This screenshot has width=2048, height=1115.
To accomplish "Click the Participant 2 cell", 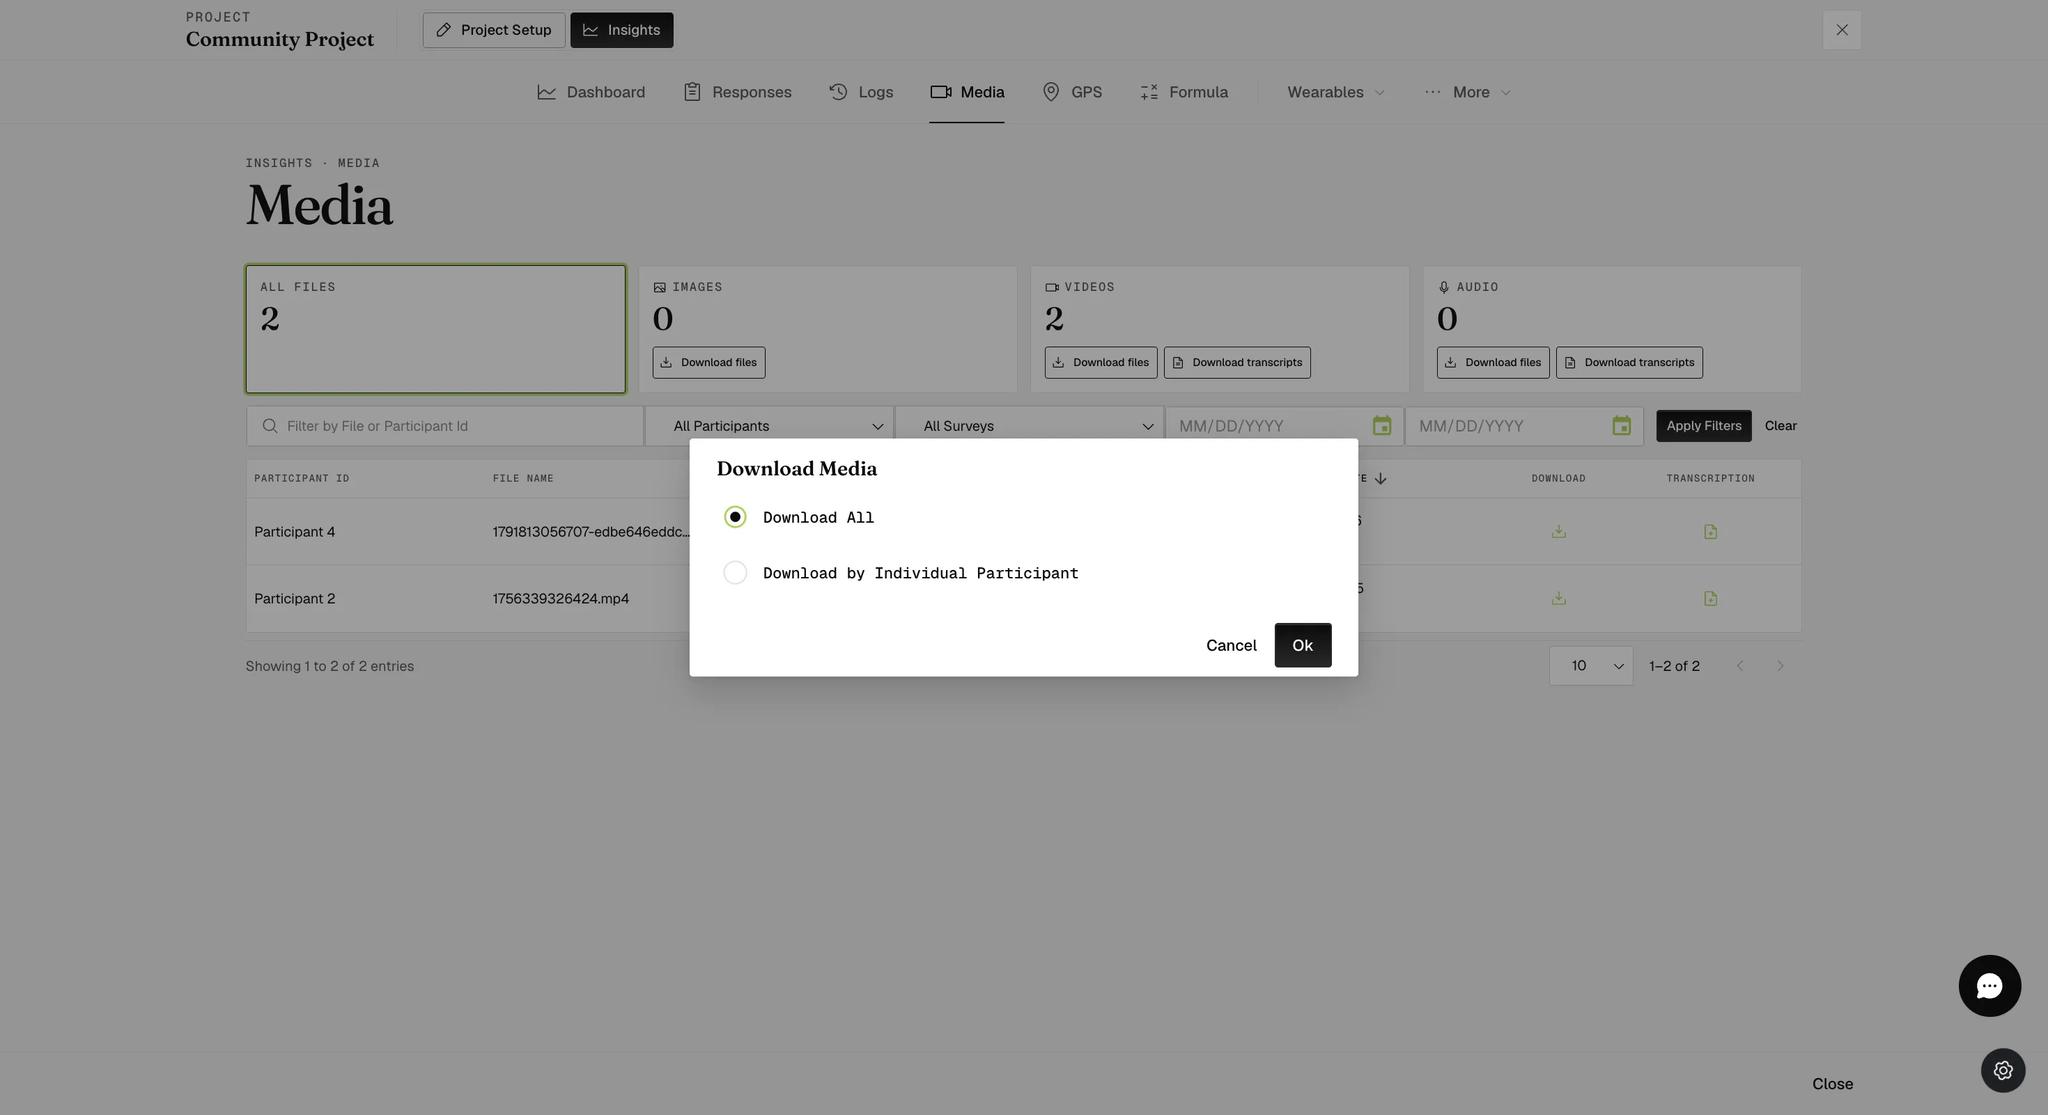I will (295, 599).
